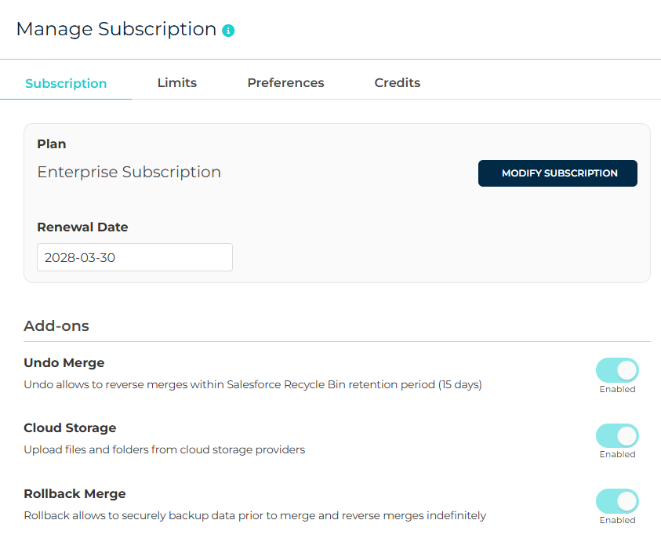
Task: Select the Credits tab
Action: point(397,83)
